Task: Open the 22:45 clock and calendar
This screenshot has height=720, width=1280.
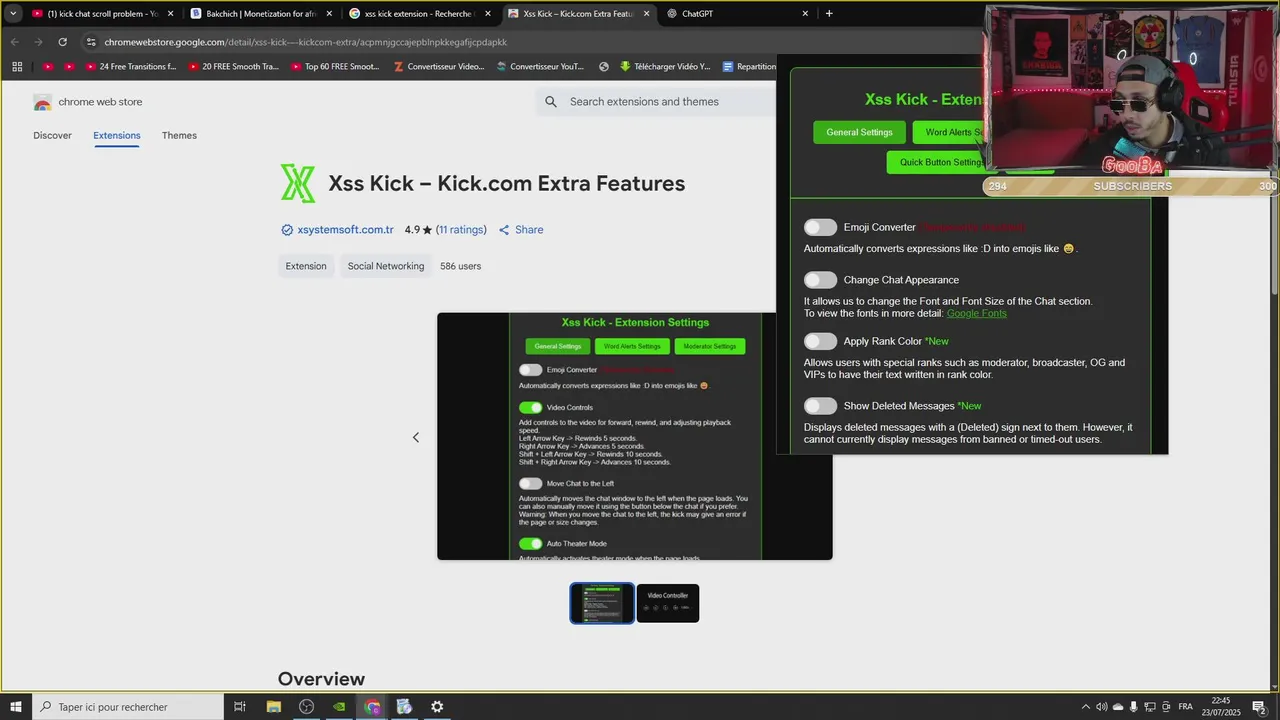Action: [x=1221, y=706]
